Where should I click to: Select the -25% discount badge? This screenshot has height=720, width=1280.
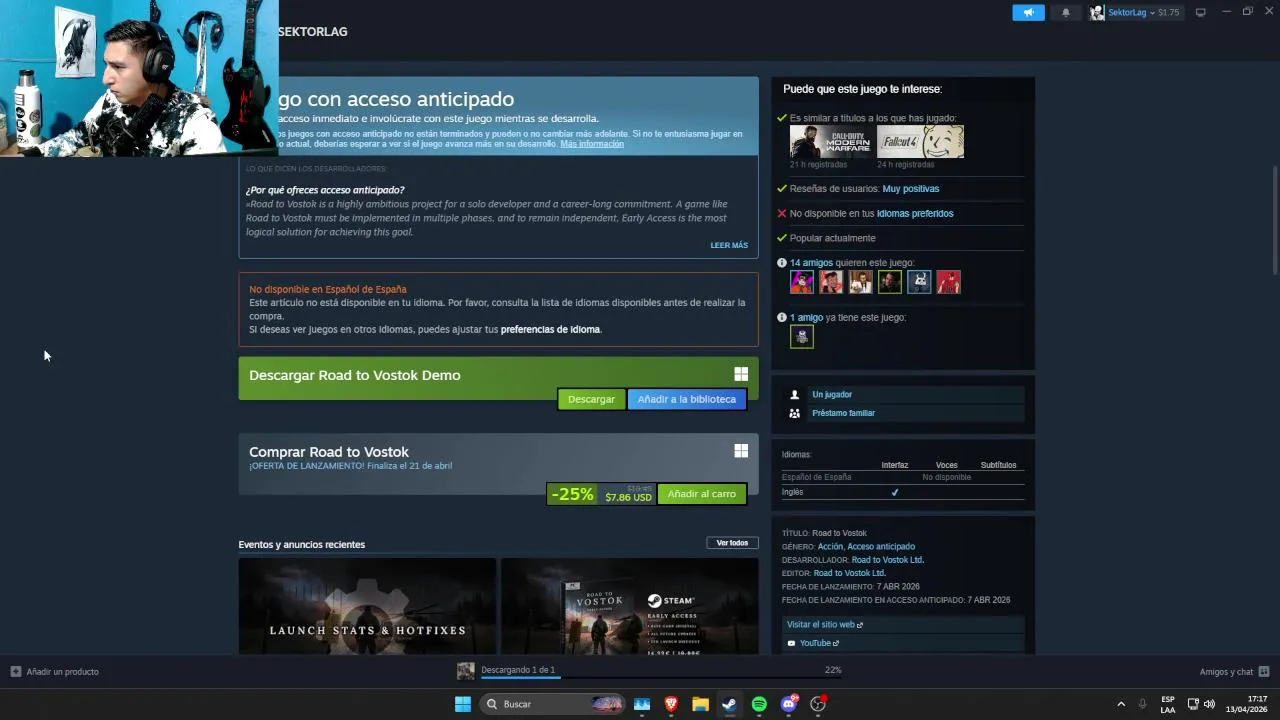tap(572, 494)
